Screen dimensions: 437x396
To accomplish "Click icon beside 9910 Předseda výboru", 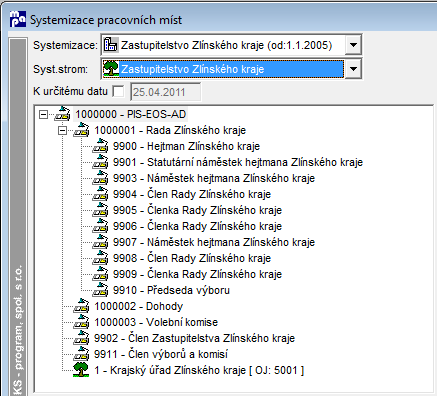I will coord(100,290).
